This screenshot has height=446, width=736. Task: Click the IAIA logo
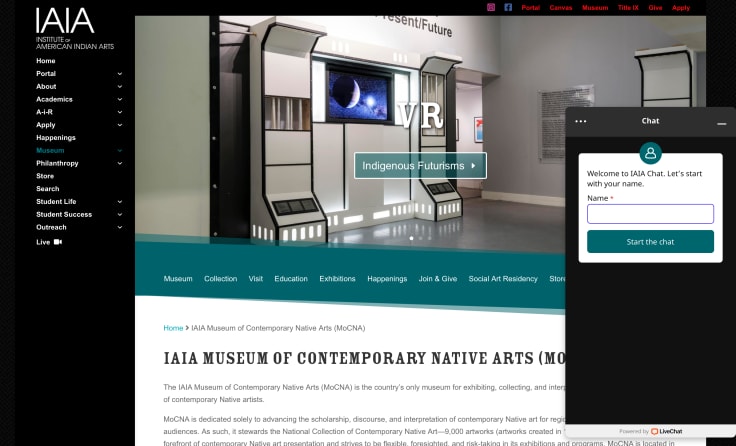pos(75,28)
